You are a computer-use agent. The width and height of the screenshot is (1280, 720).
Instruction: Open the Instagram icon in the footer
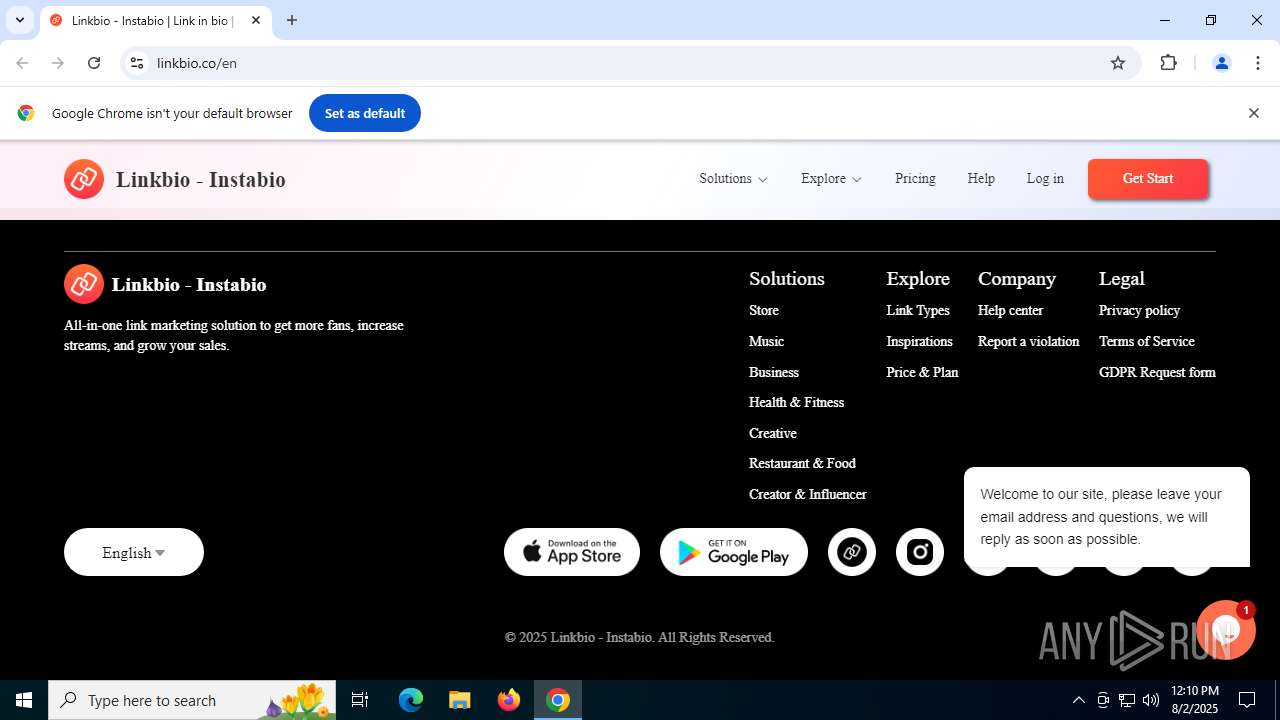(x=920, y=552)
